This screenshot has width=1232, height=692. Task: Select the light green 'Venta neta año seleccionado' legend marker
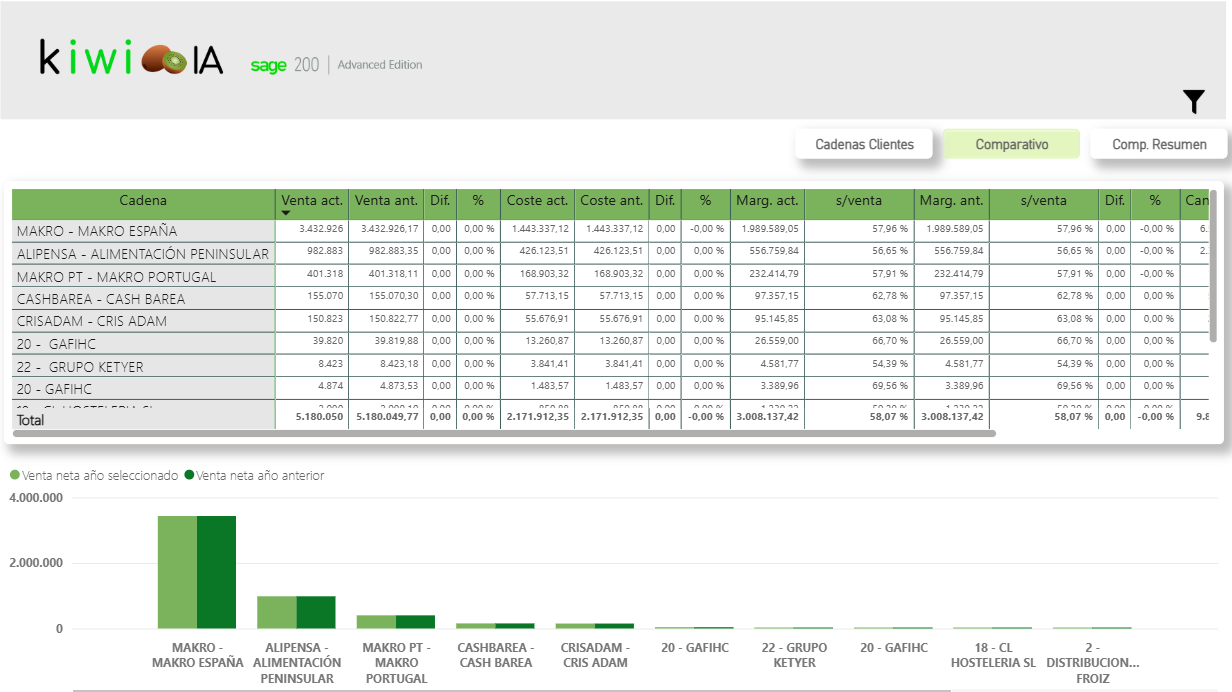point(14,476)
